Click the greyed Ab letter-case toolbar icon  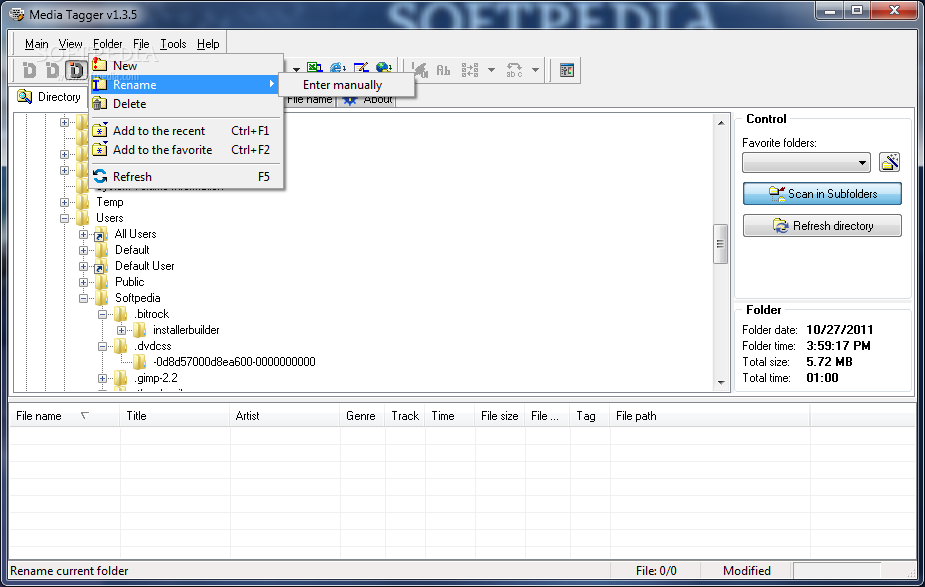(x=443, y=70)
